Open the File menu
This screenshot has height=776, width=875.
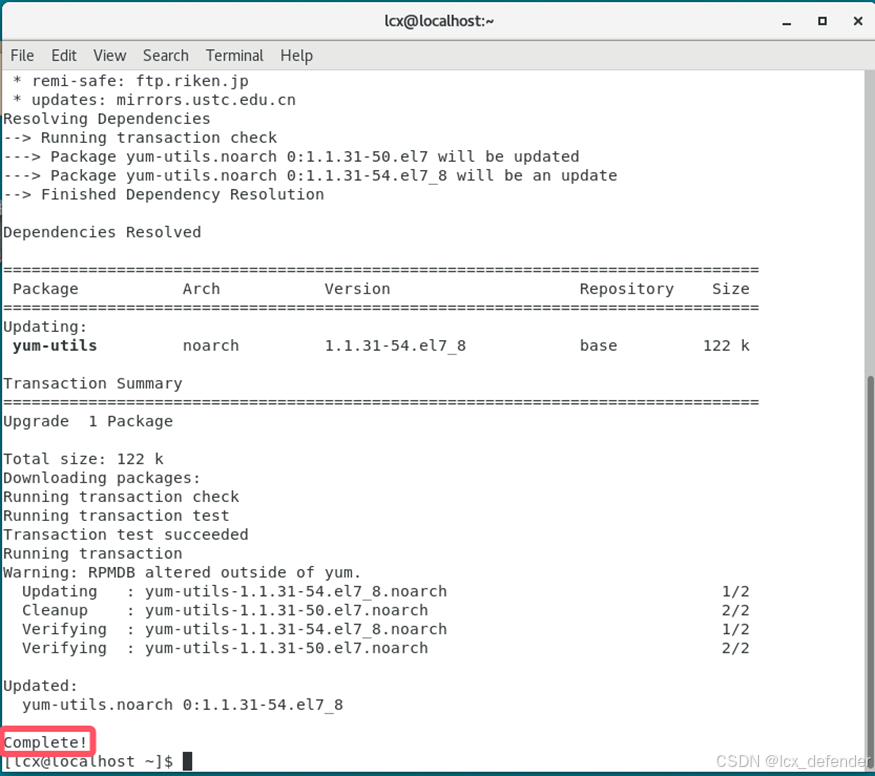point(22,56)
